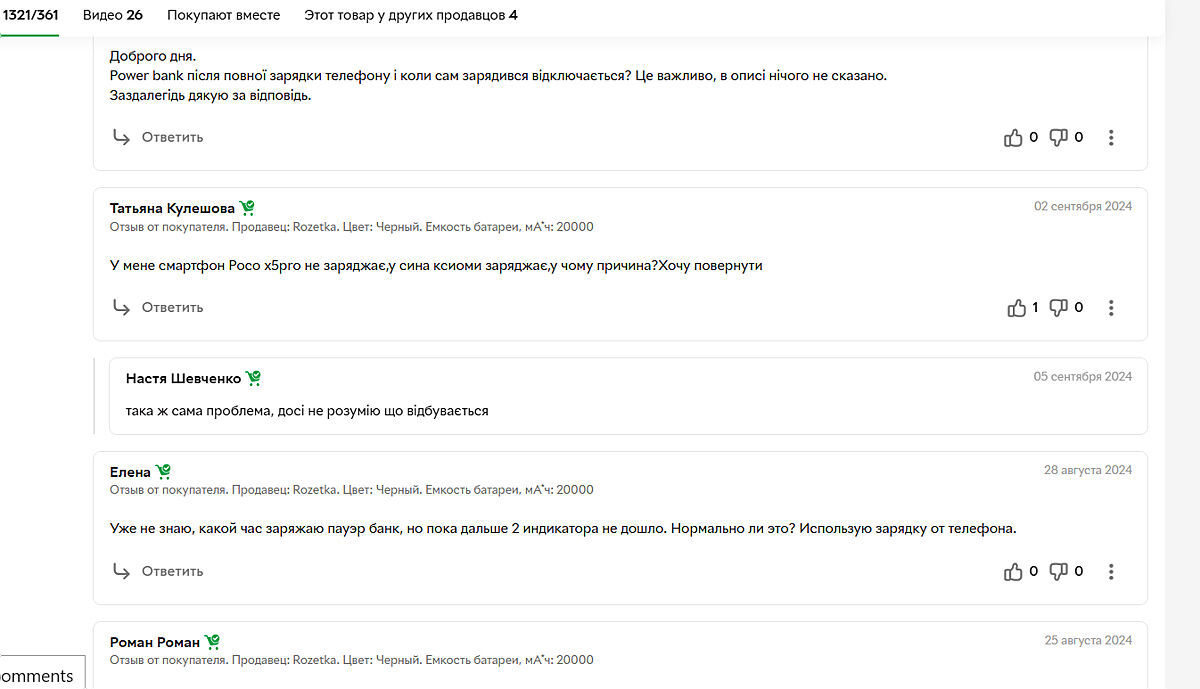1200x689 pixels.
Task: Dislike Татьяна Кулешова's review with thumbs down
Action: (x=1059, y=308)
